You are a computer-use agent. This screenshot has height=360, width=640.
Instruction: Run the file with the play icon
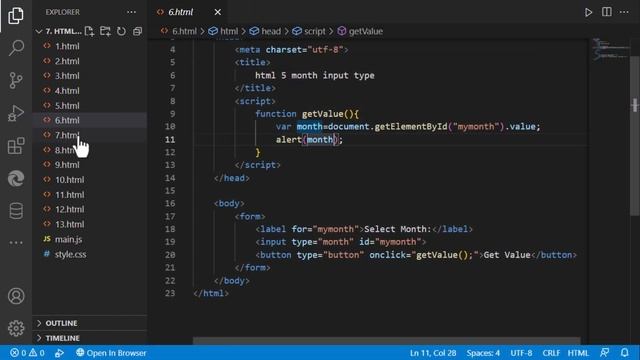pos(588,12)
